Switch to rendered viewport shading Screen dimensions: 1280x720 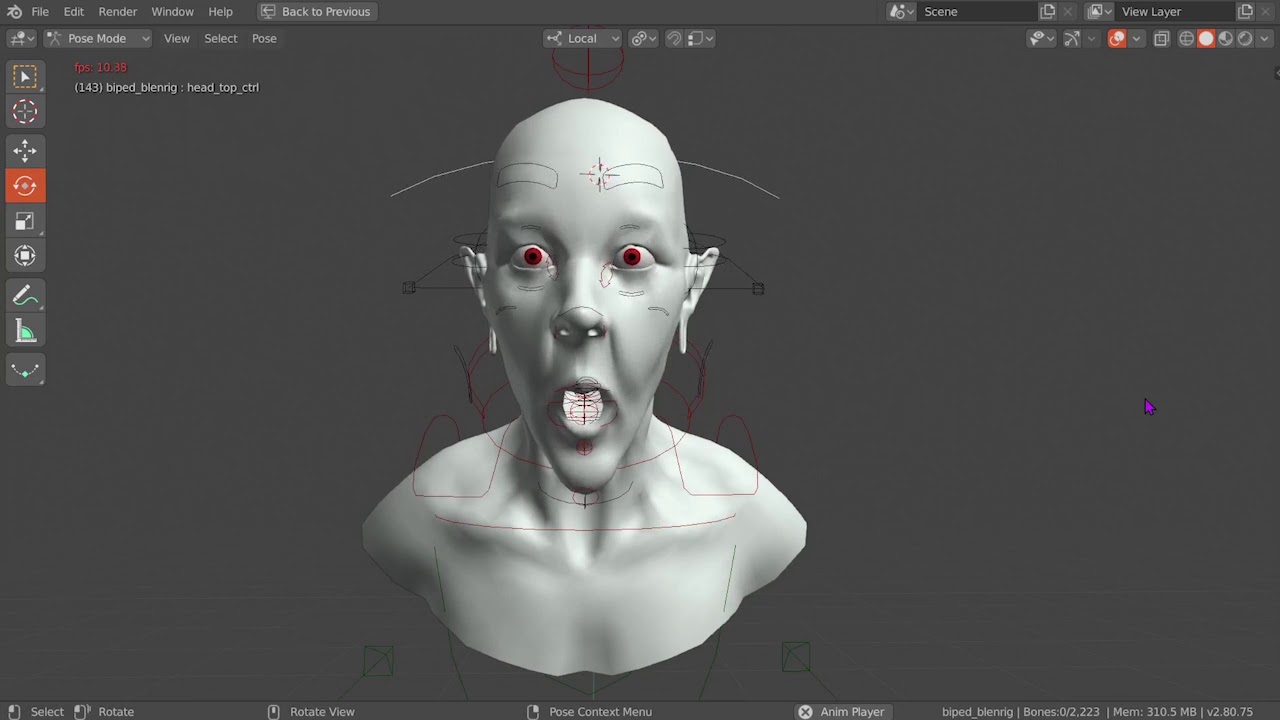click(1245, 38)
